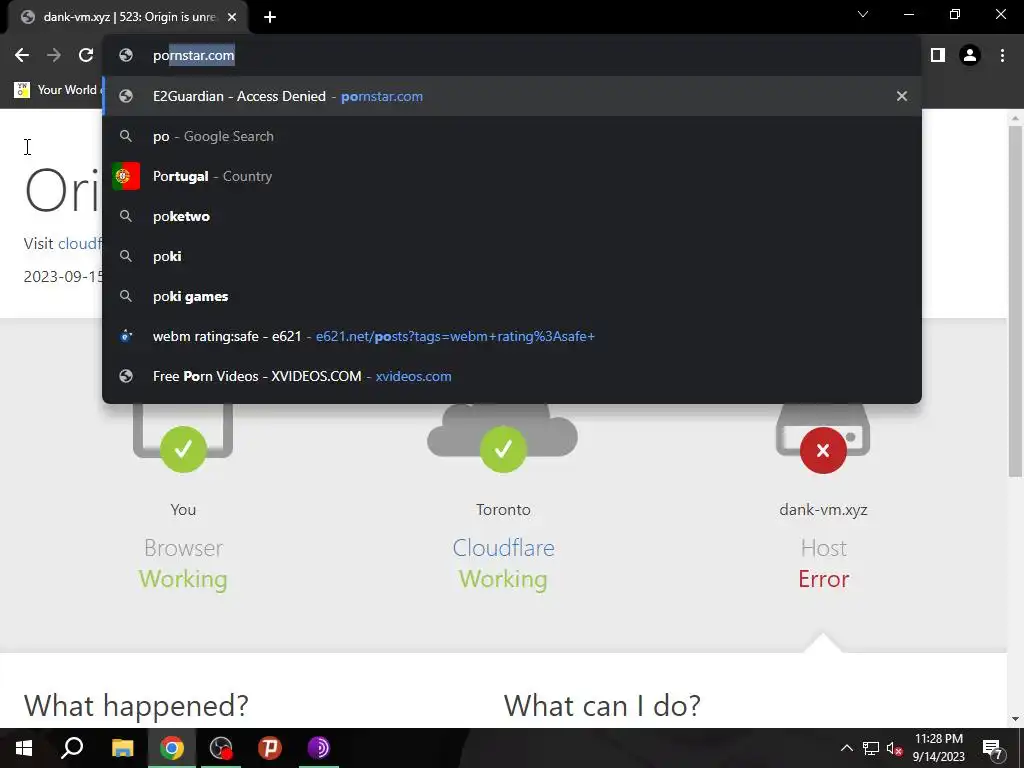Click the dank-vm.xyz host label

point(823,509)
